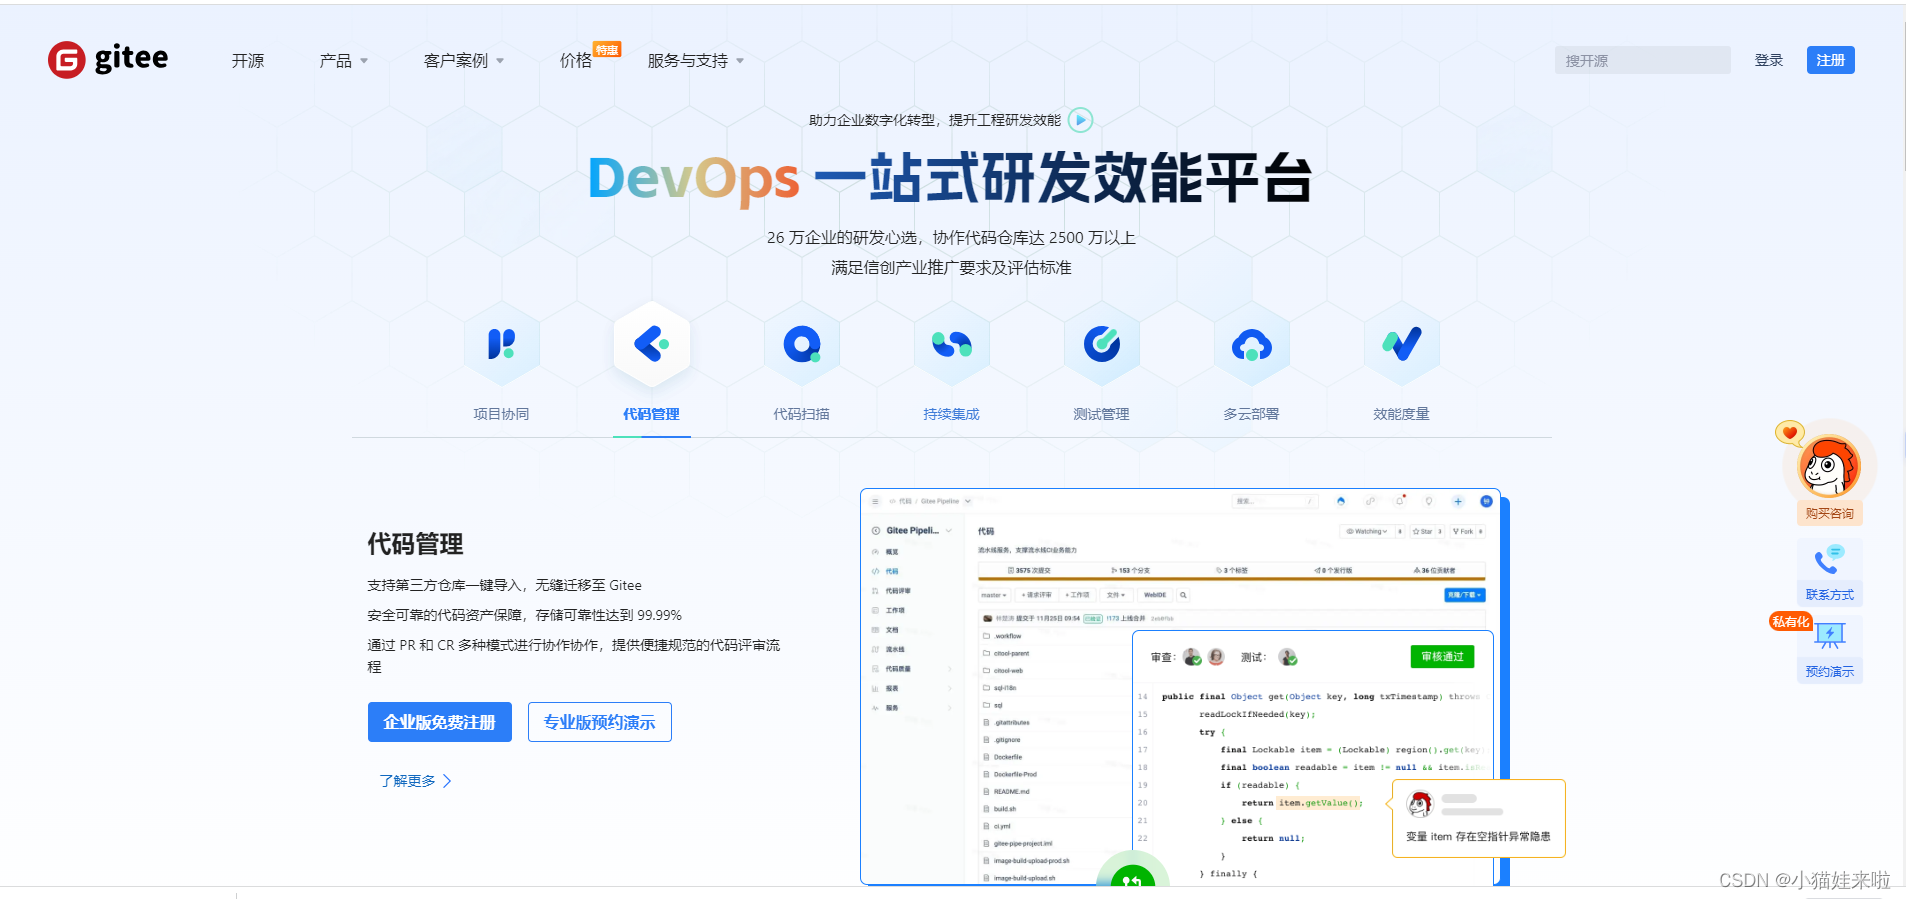Click the 注册 register button
Screen dimensions: 1906x899
(x=1830, y=60)
